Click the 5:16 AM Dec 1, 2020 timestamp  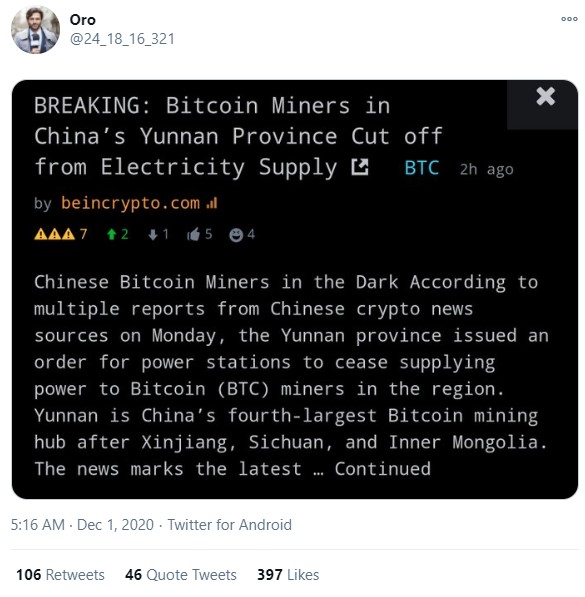coord(82,525)
